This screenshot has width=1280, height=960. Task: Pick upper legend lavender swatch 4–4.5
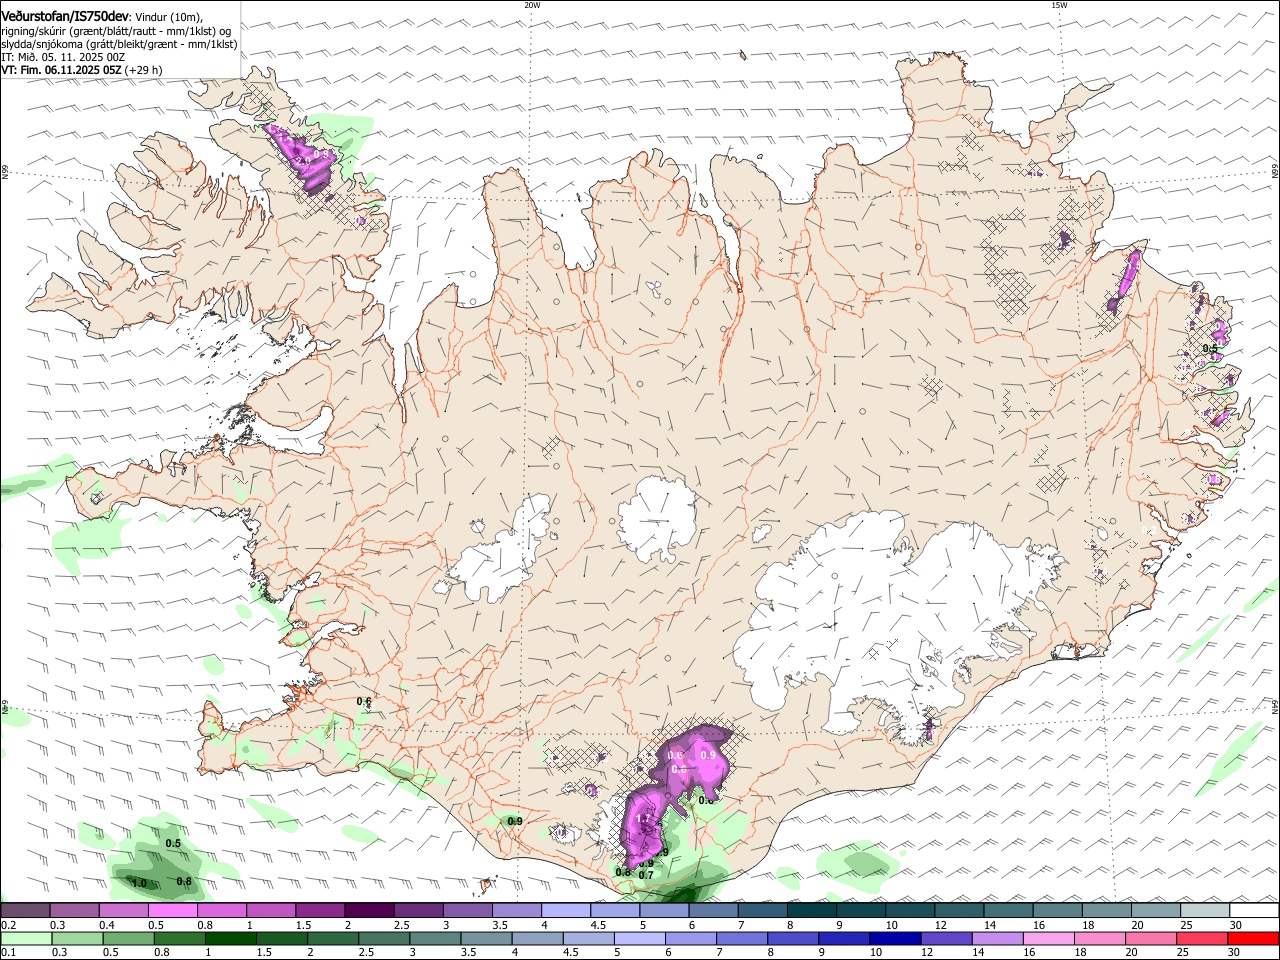[564, 910]
